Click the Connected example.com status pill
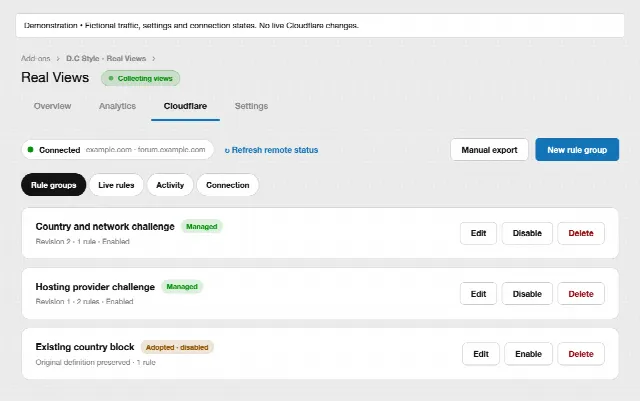 [118, 150]
